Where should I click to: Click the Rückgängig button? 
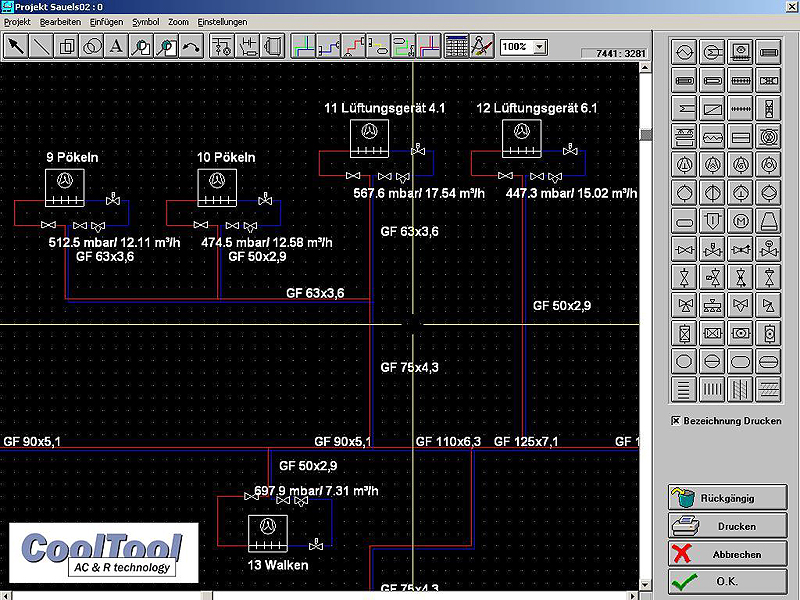click(x=726, y=498)
